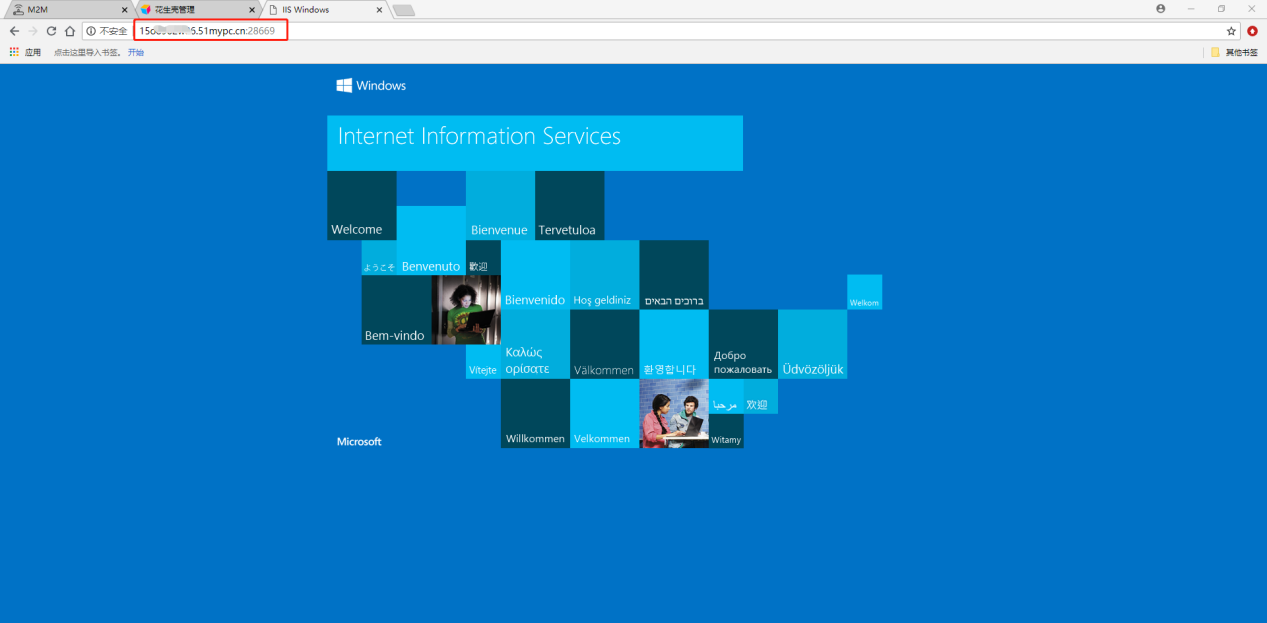Open the apps grid shortcut
Image resolution: width=1267 pixels, height=623 pixels.
coord(14,52)
